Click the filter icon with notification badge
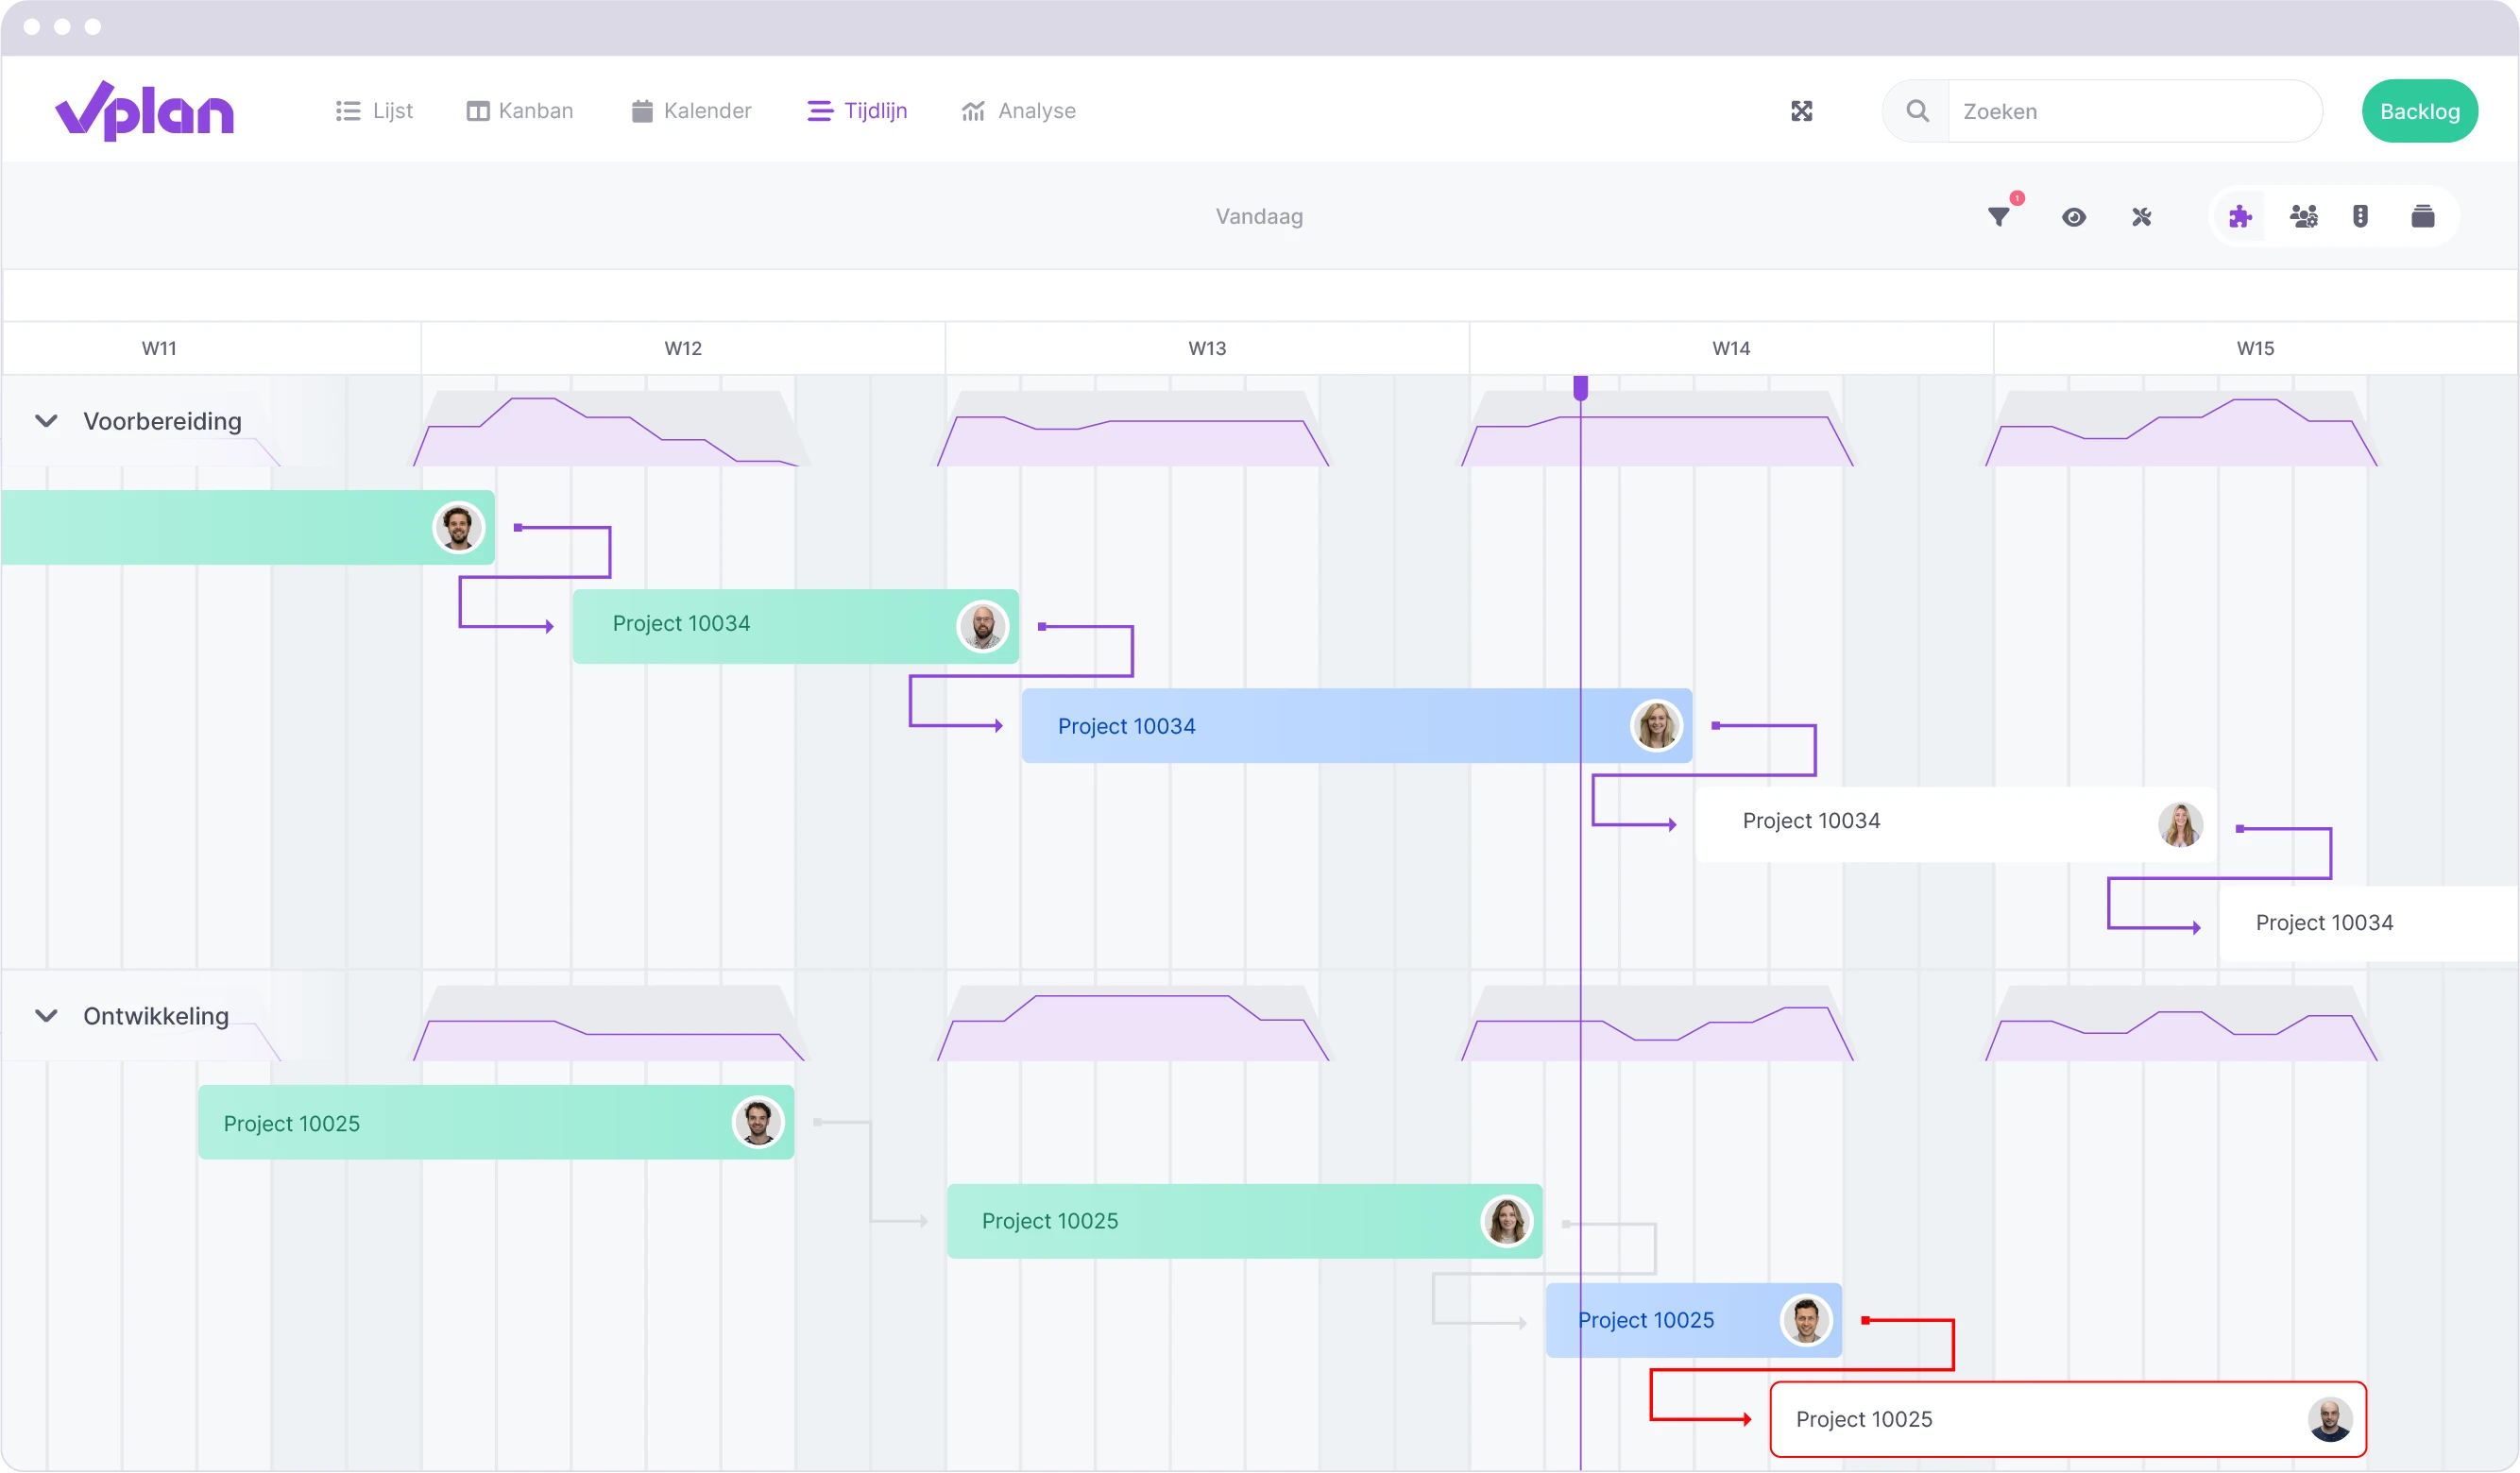The width and height of the screenshot is (2520, 1473). tap(2000, 215)
